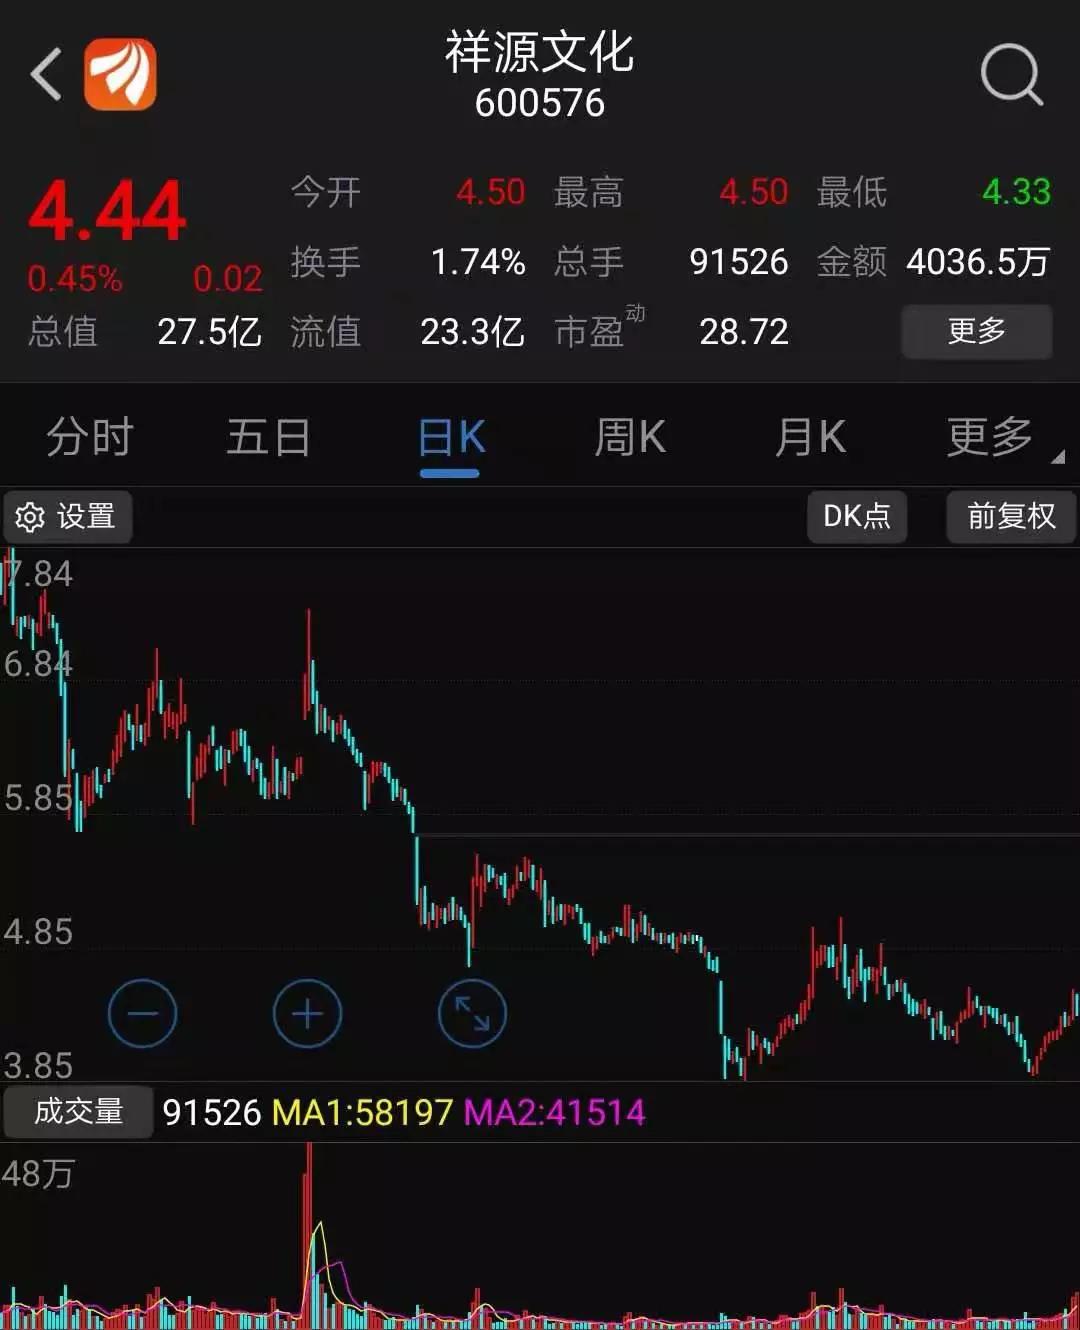Click the settings gear icon
This screenshot has width=1080, height=1330.
click(x=30, y=517)
